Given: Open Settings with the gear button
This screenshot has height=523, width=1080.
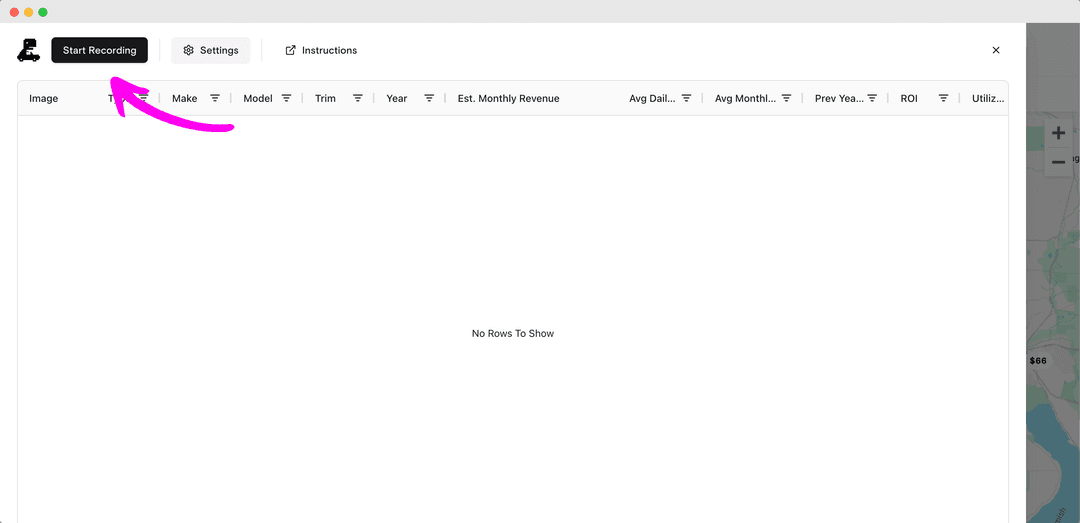Looking at the screenshot, I should 210,50.
